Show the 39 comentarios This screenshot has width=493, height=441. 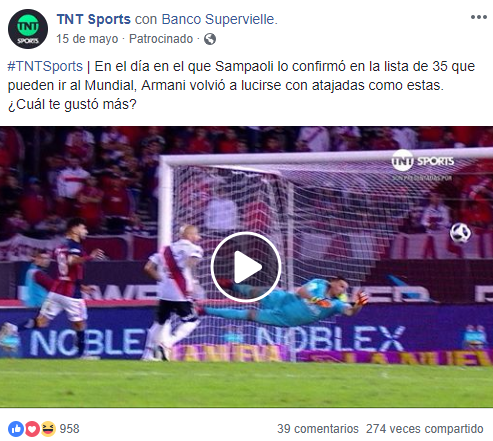point(318,429)
